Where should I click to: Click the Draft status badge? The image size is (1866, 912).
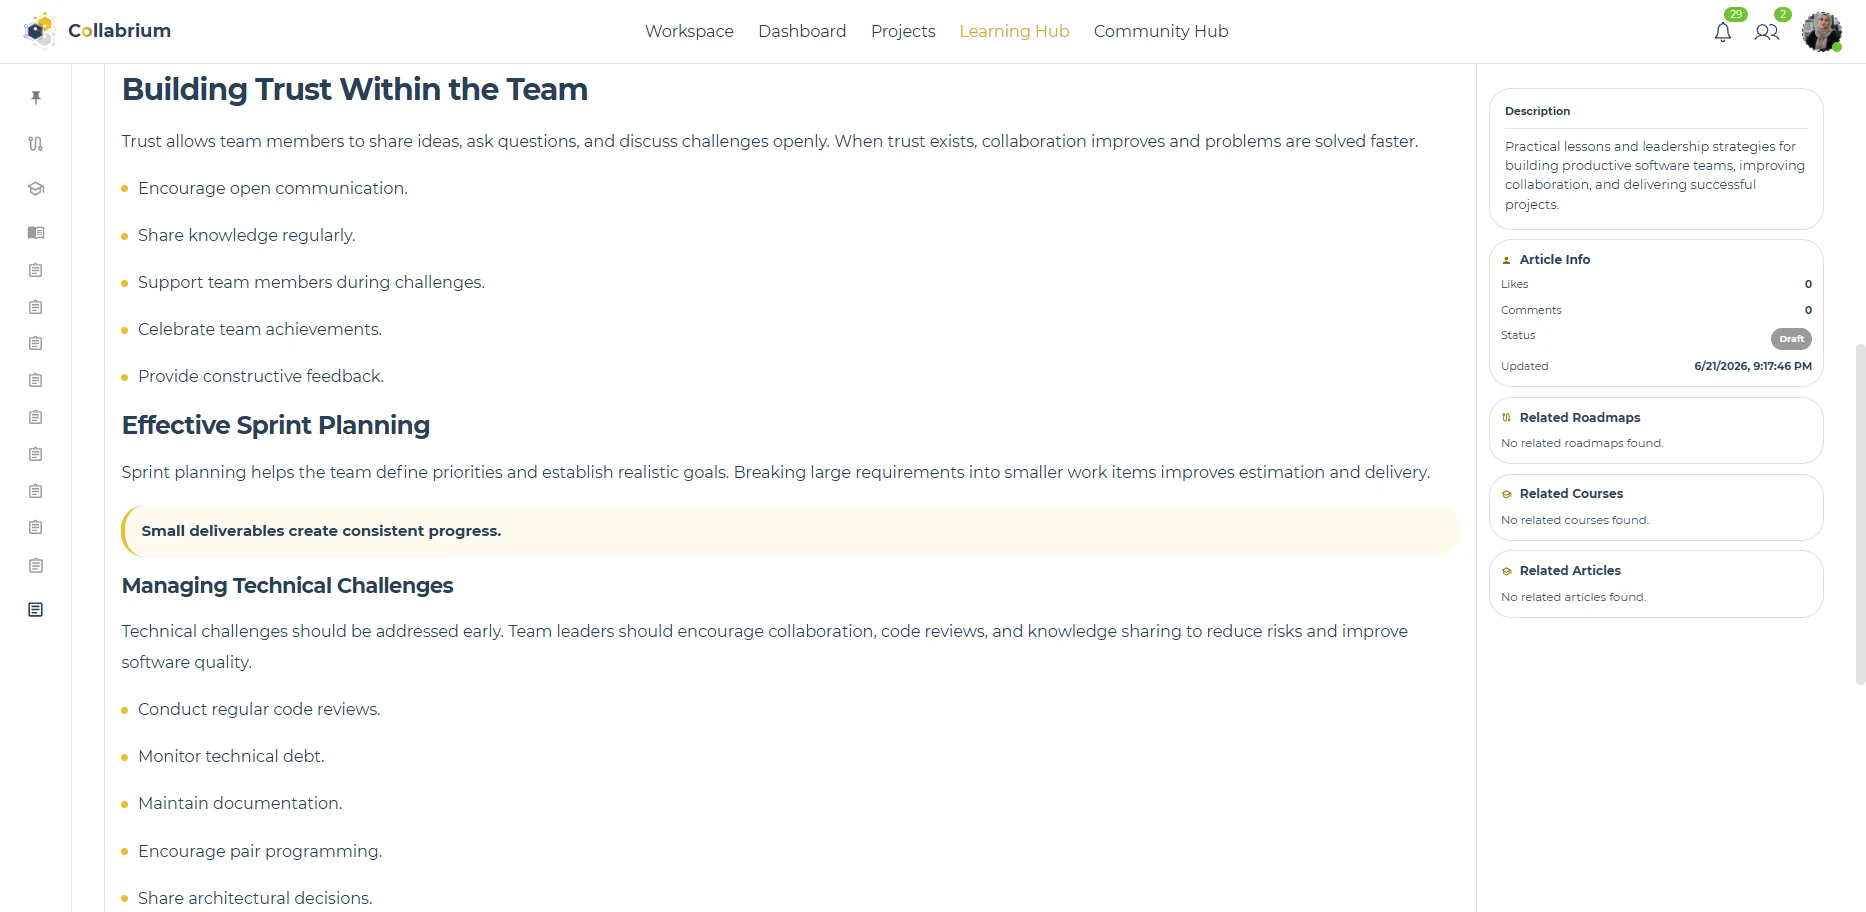click(1791, 339)
